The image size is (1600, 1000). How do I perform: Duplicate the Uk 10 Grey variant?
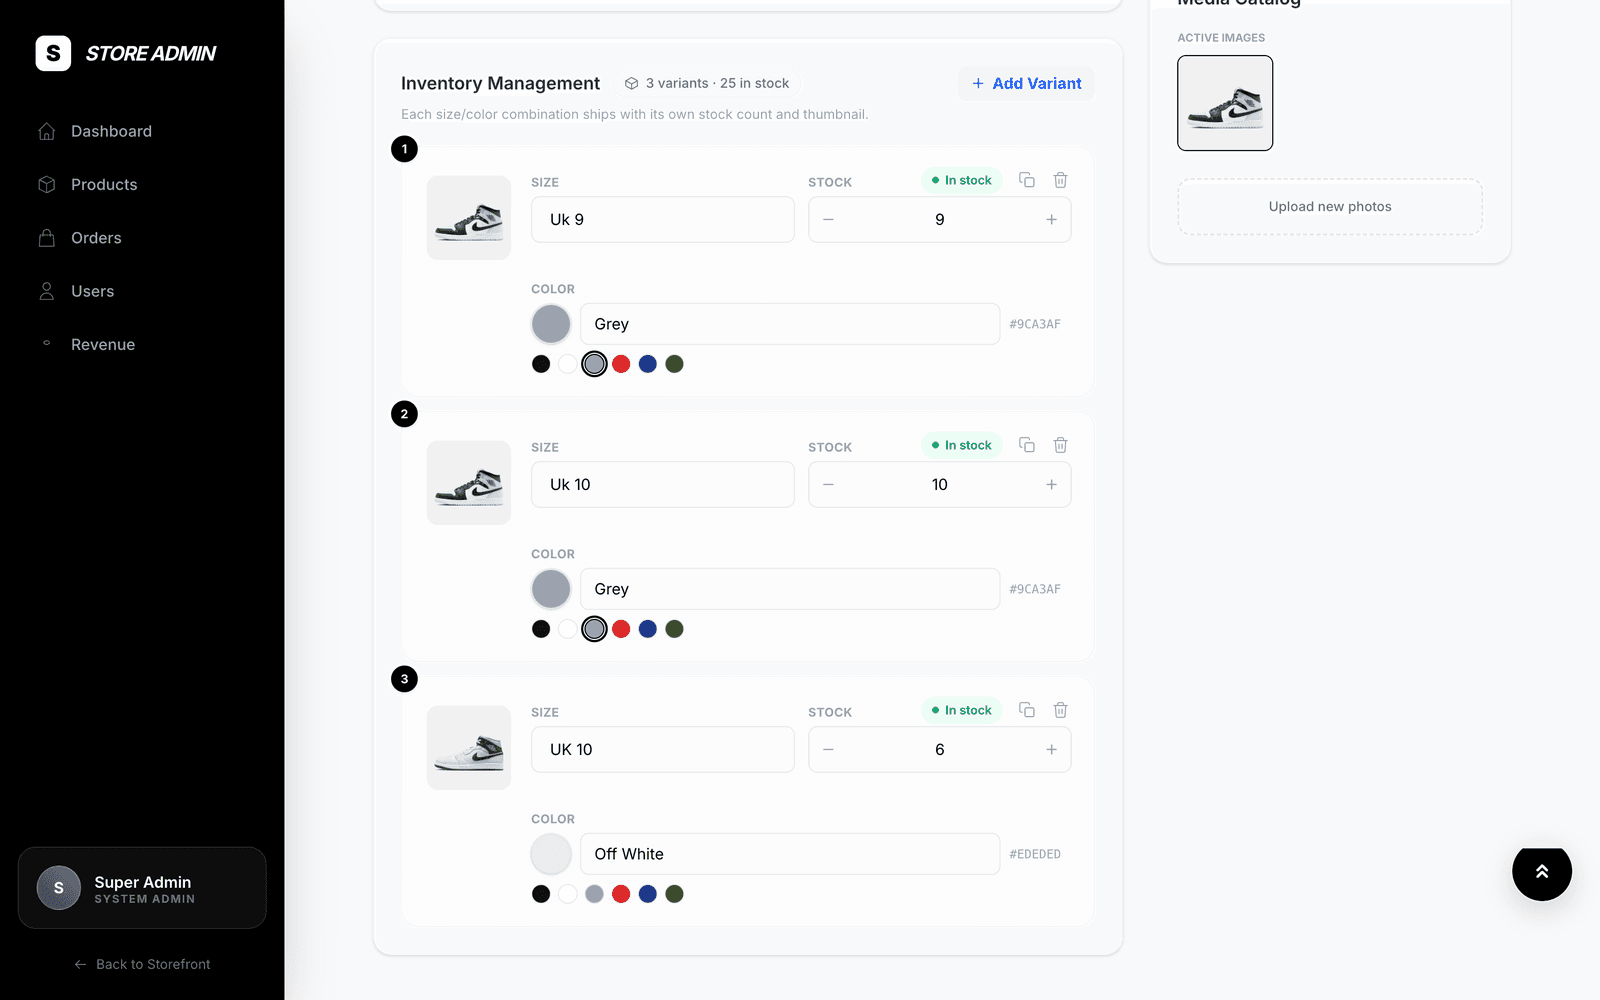click(1027, 445)
